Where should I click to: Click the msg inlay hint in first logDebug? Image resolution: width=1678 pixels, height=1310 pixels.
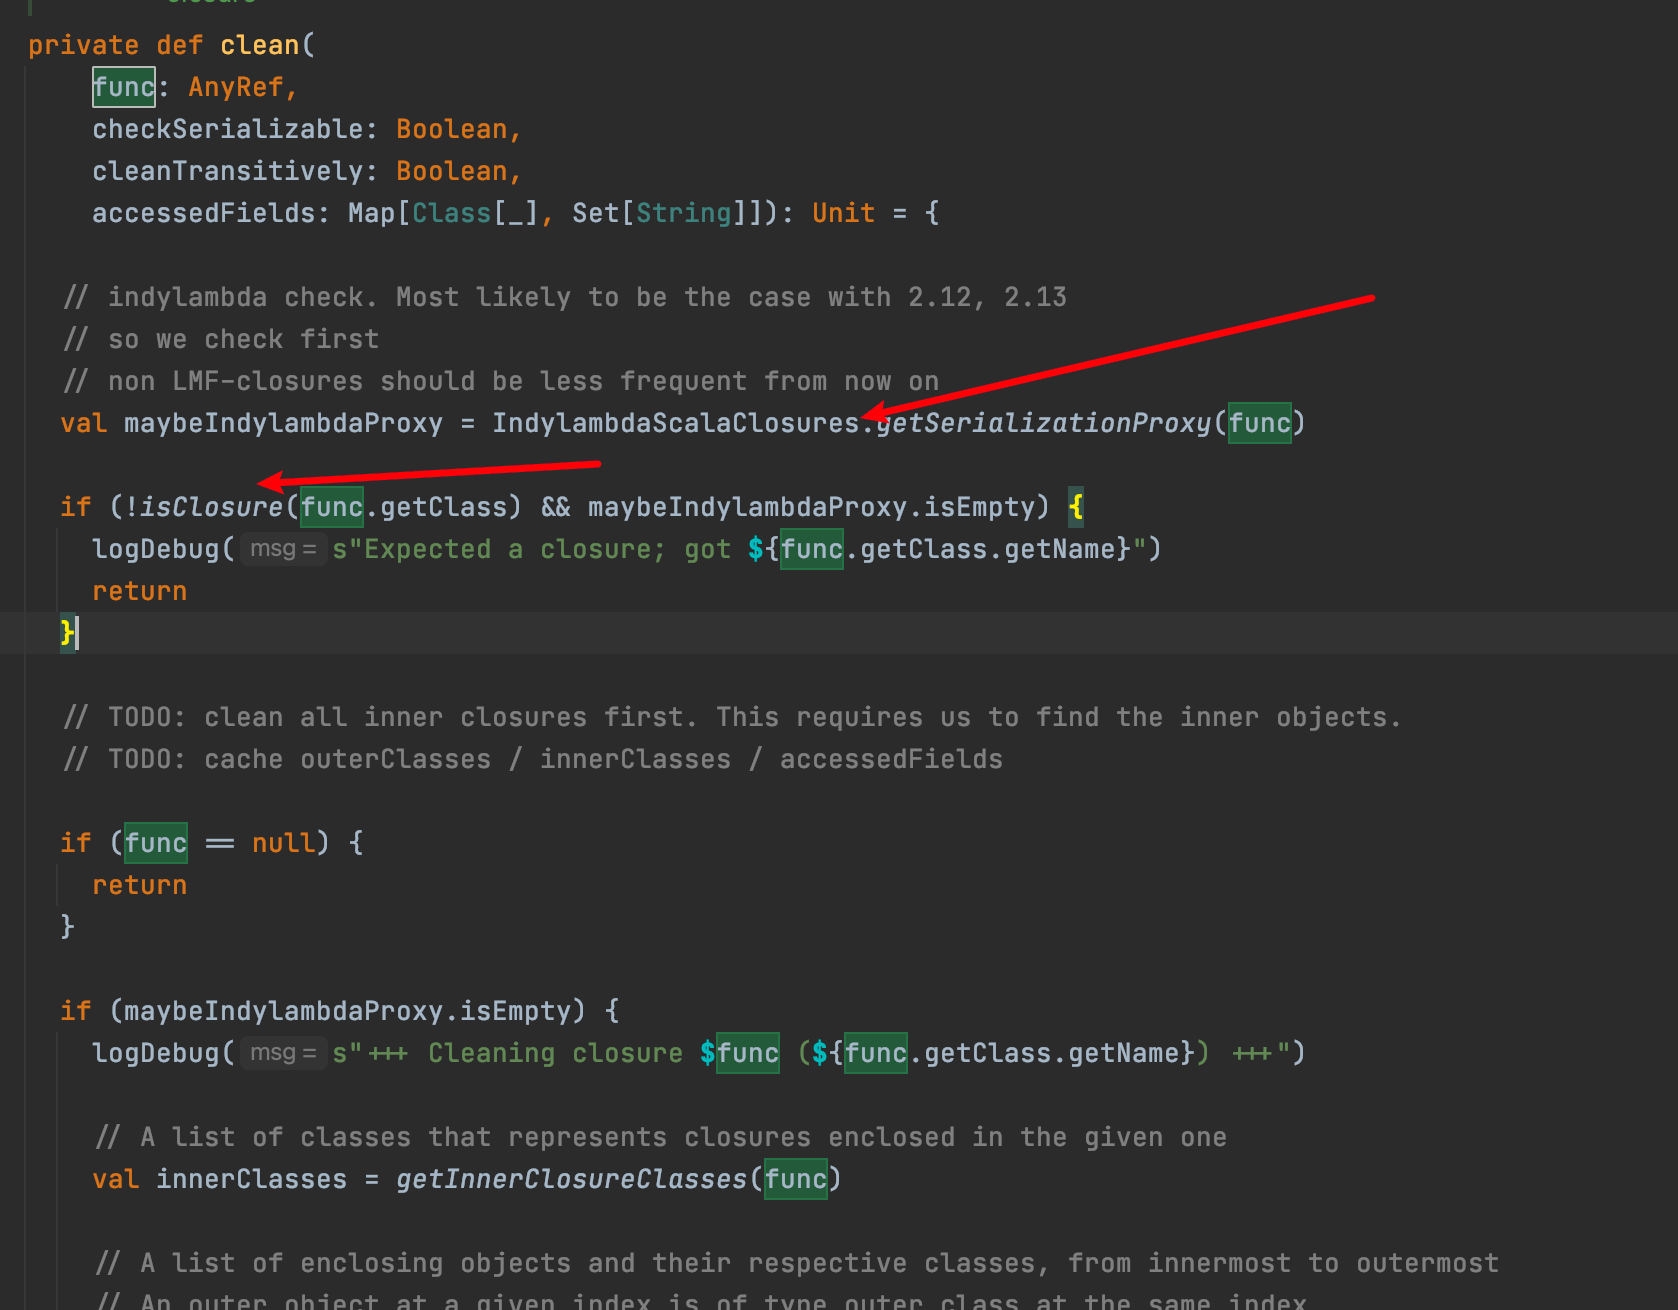[283, 548]
